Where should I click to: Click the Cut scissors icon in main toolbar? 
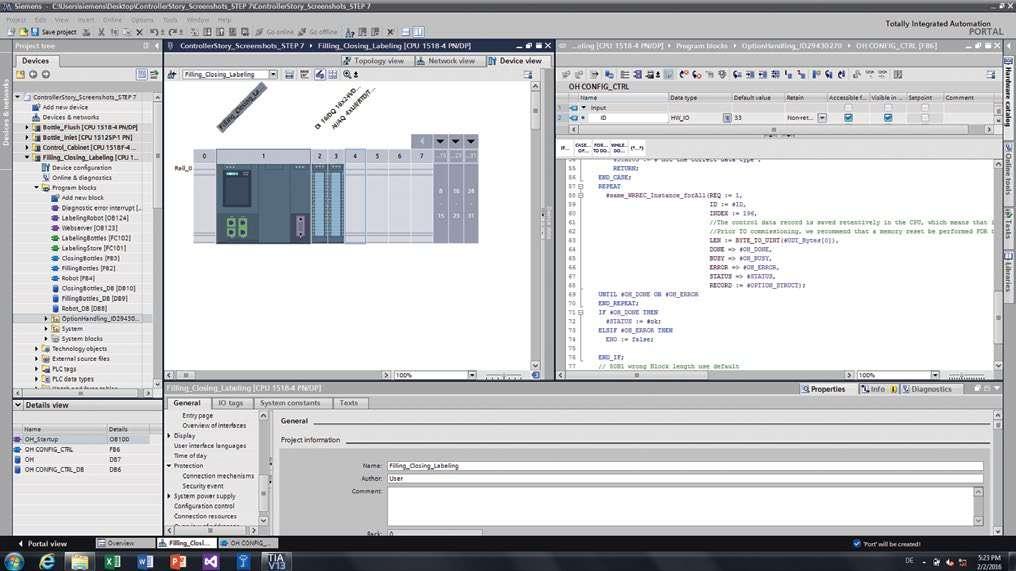point(101,32)
